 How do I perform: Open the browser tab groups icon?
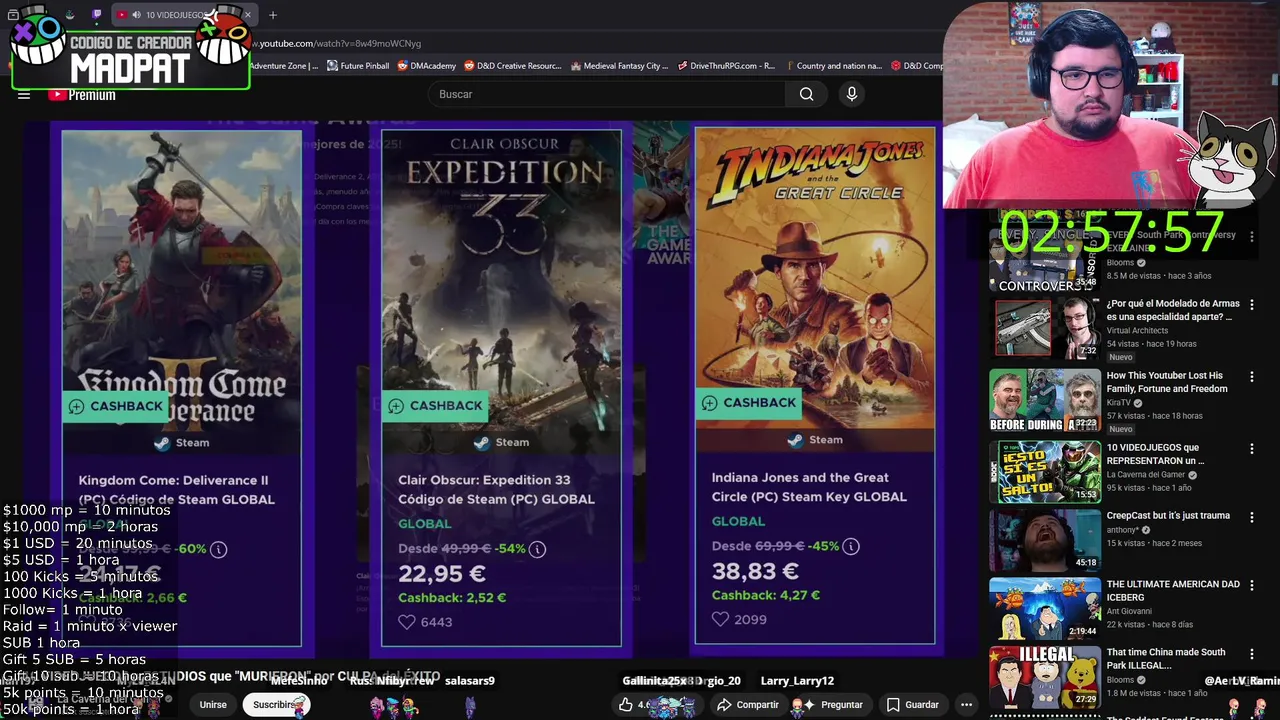pos(13,15)
